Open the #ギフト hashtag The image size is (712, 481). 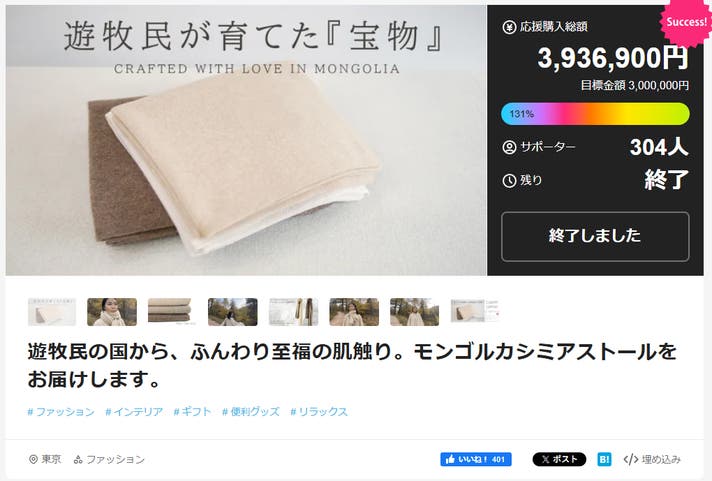click(x=193, y=412)
